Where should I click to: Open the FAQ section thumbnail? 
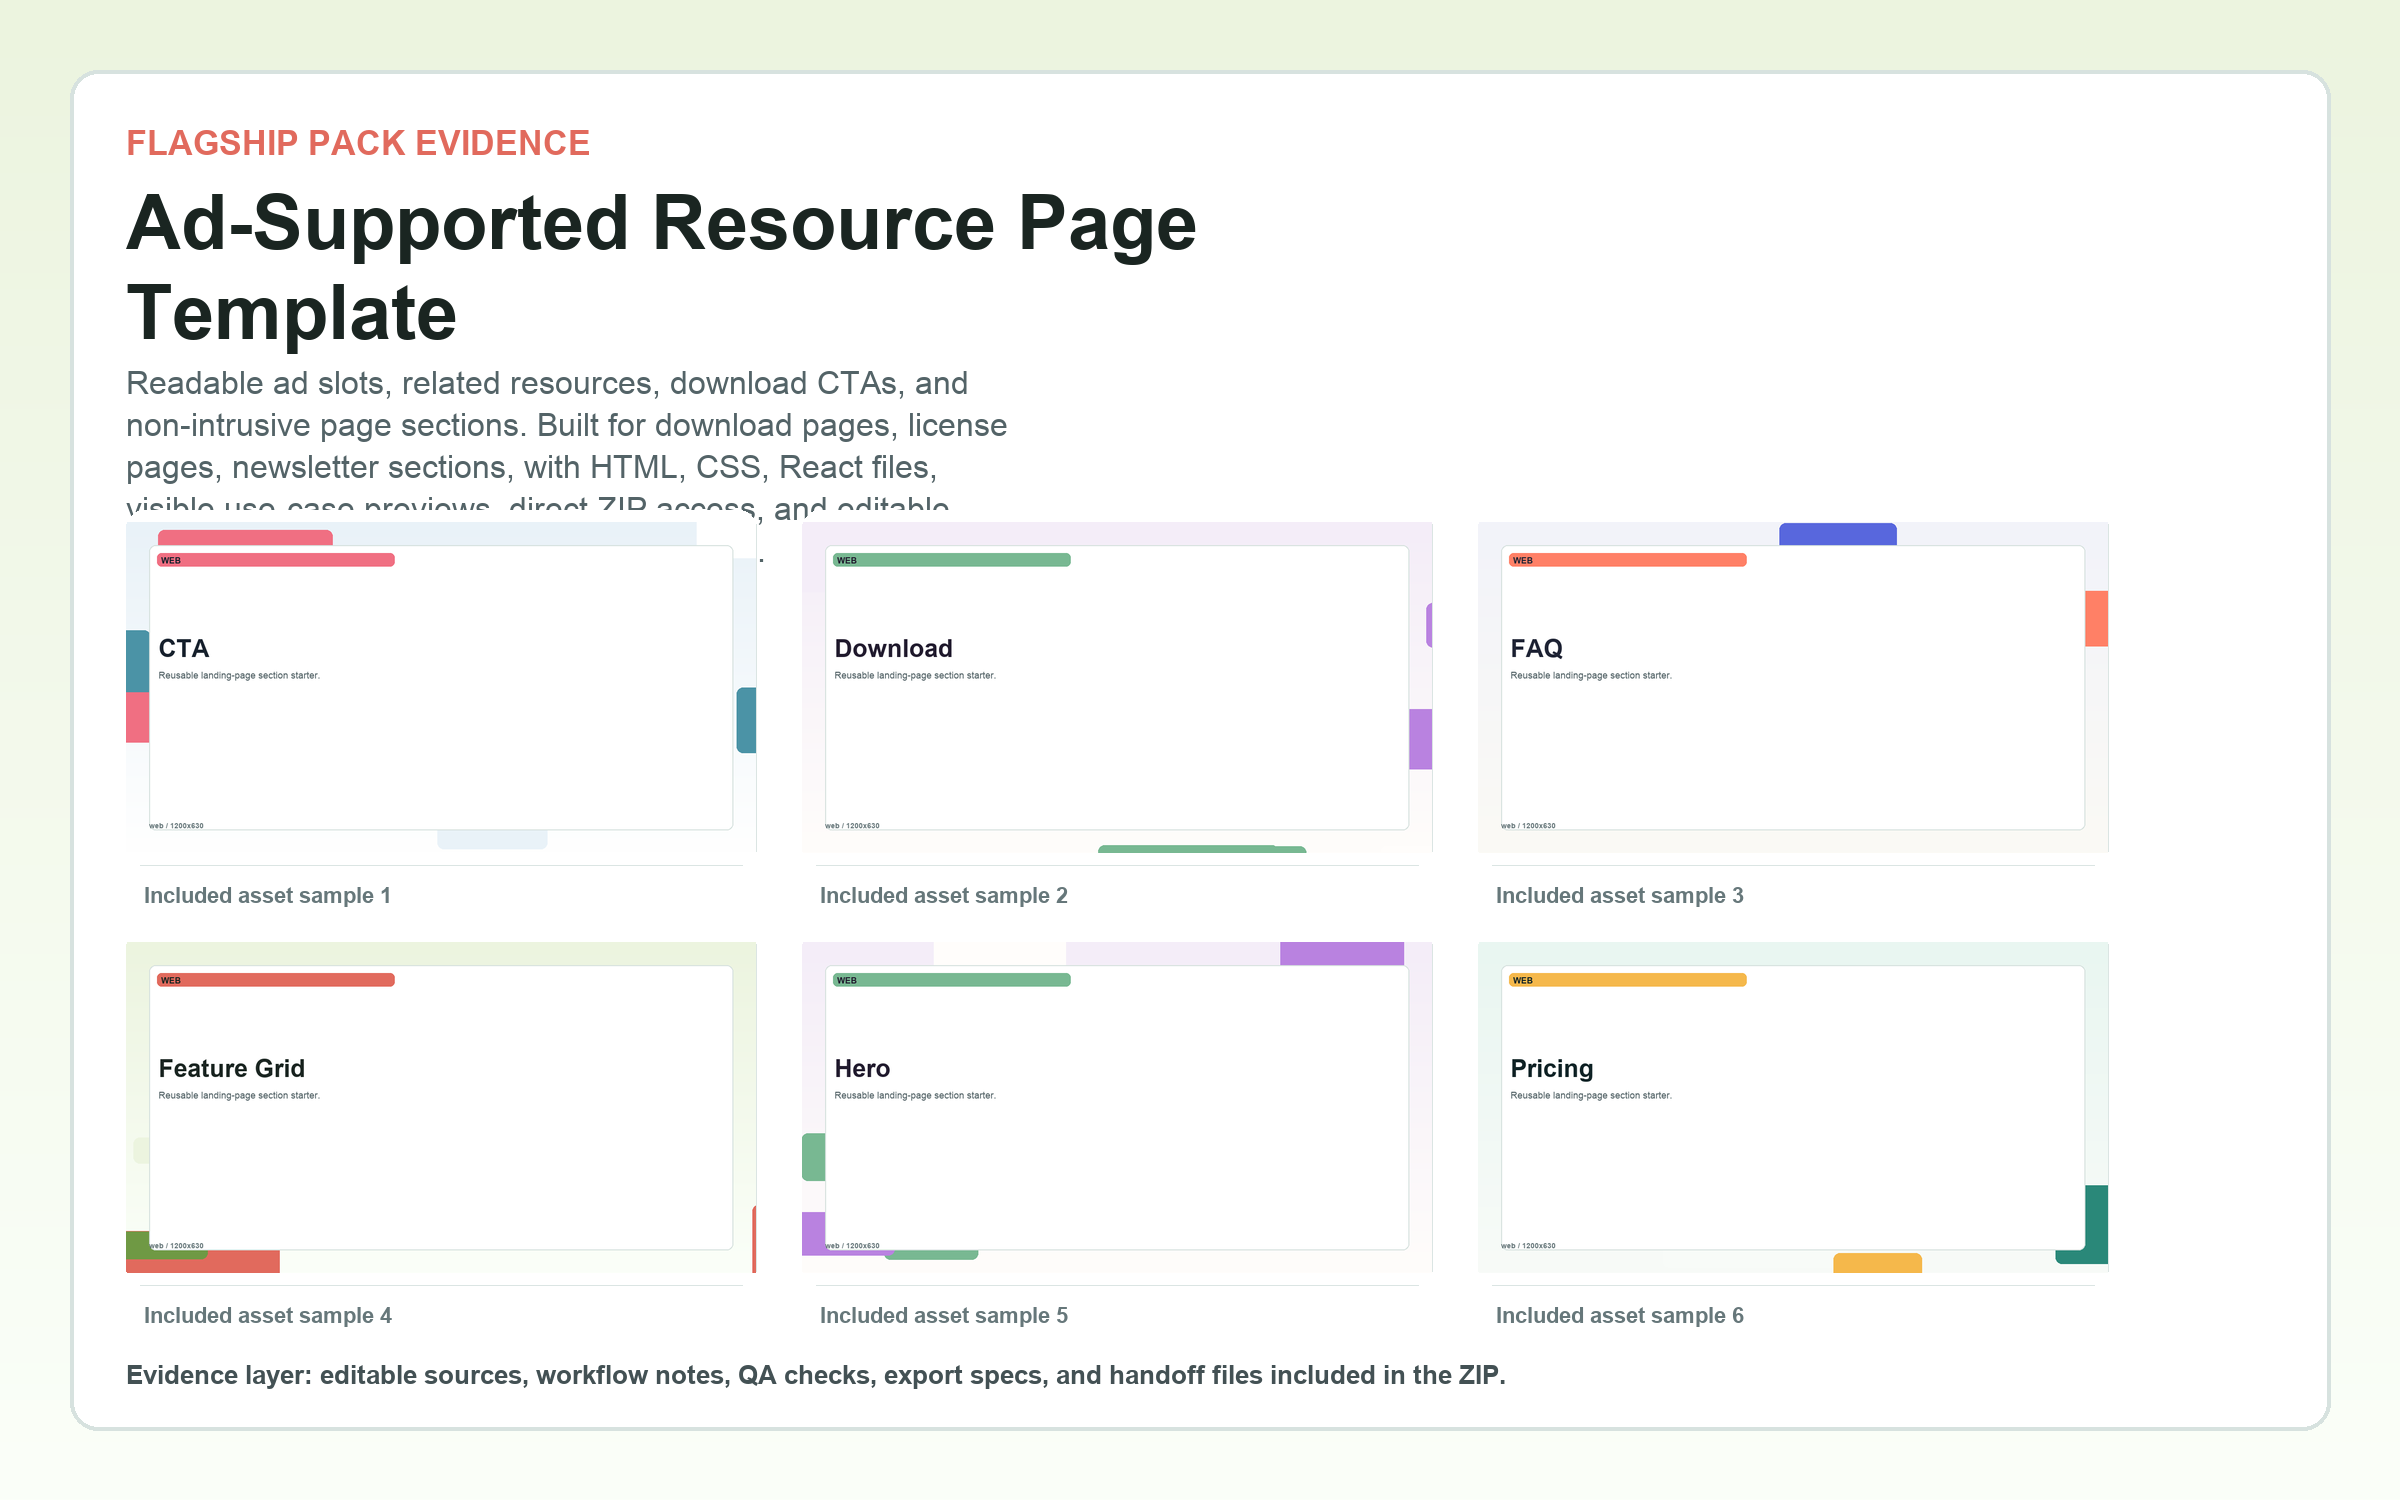pyautogui.click(x=1793, y=687)
